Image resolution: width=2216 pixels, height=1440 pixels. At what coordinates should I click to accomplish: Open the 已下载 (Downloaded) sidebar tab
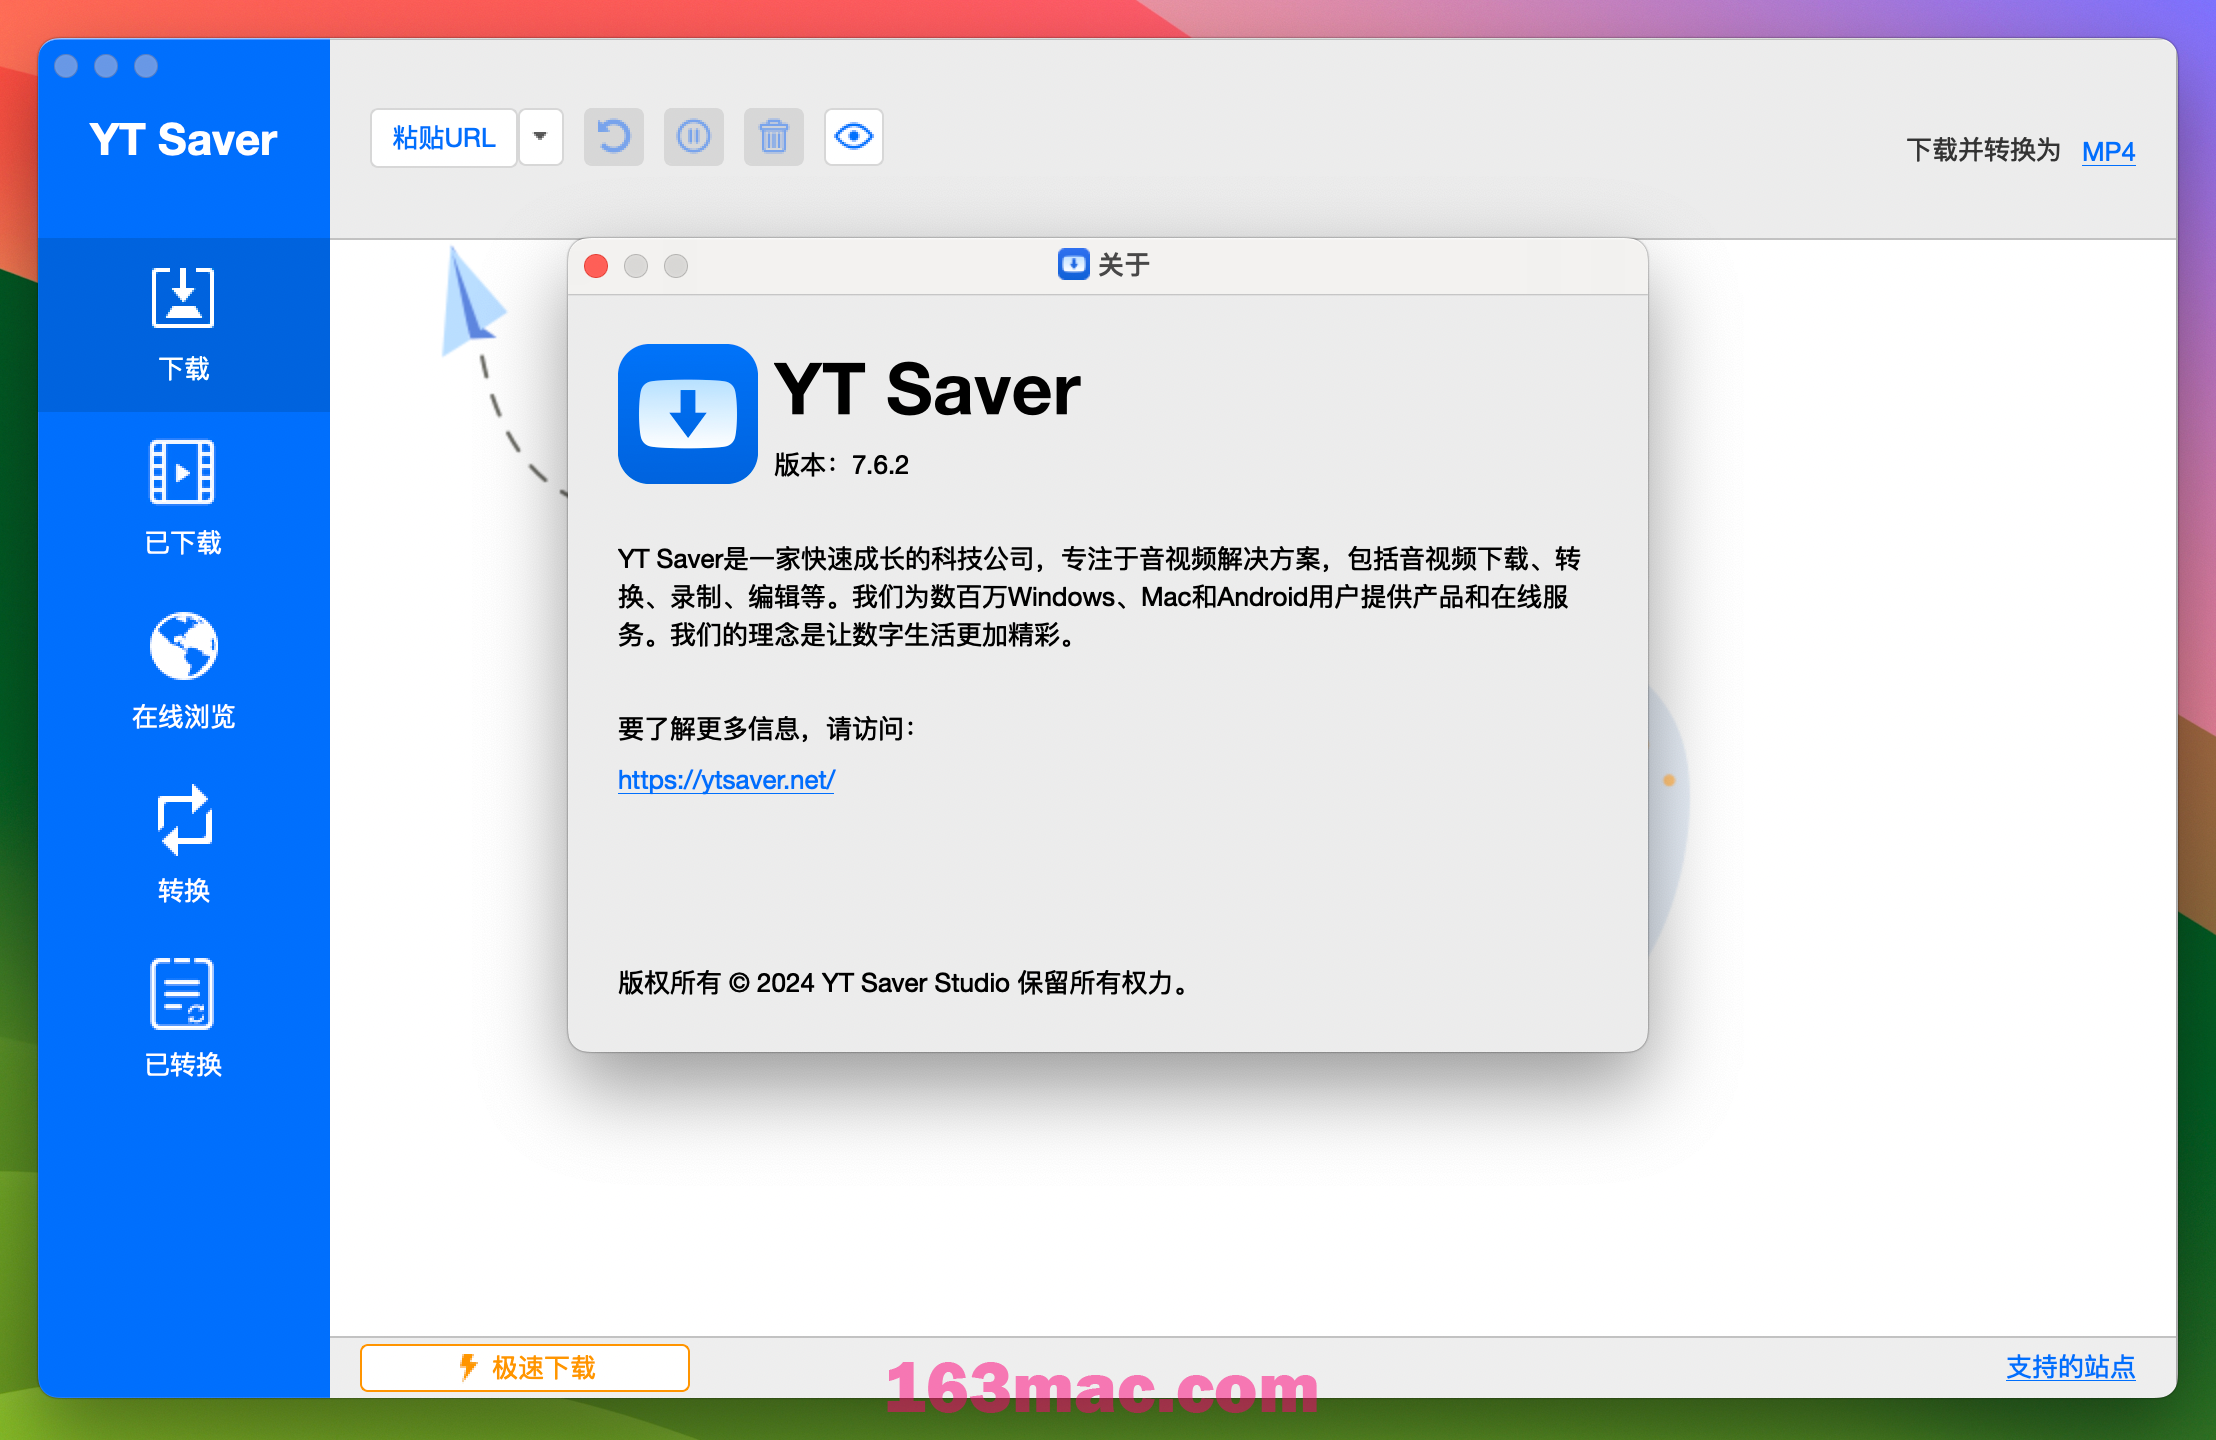pyautogui.click(x=184, y=498)
